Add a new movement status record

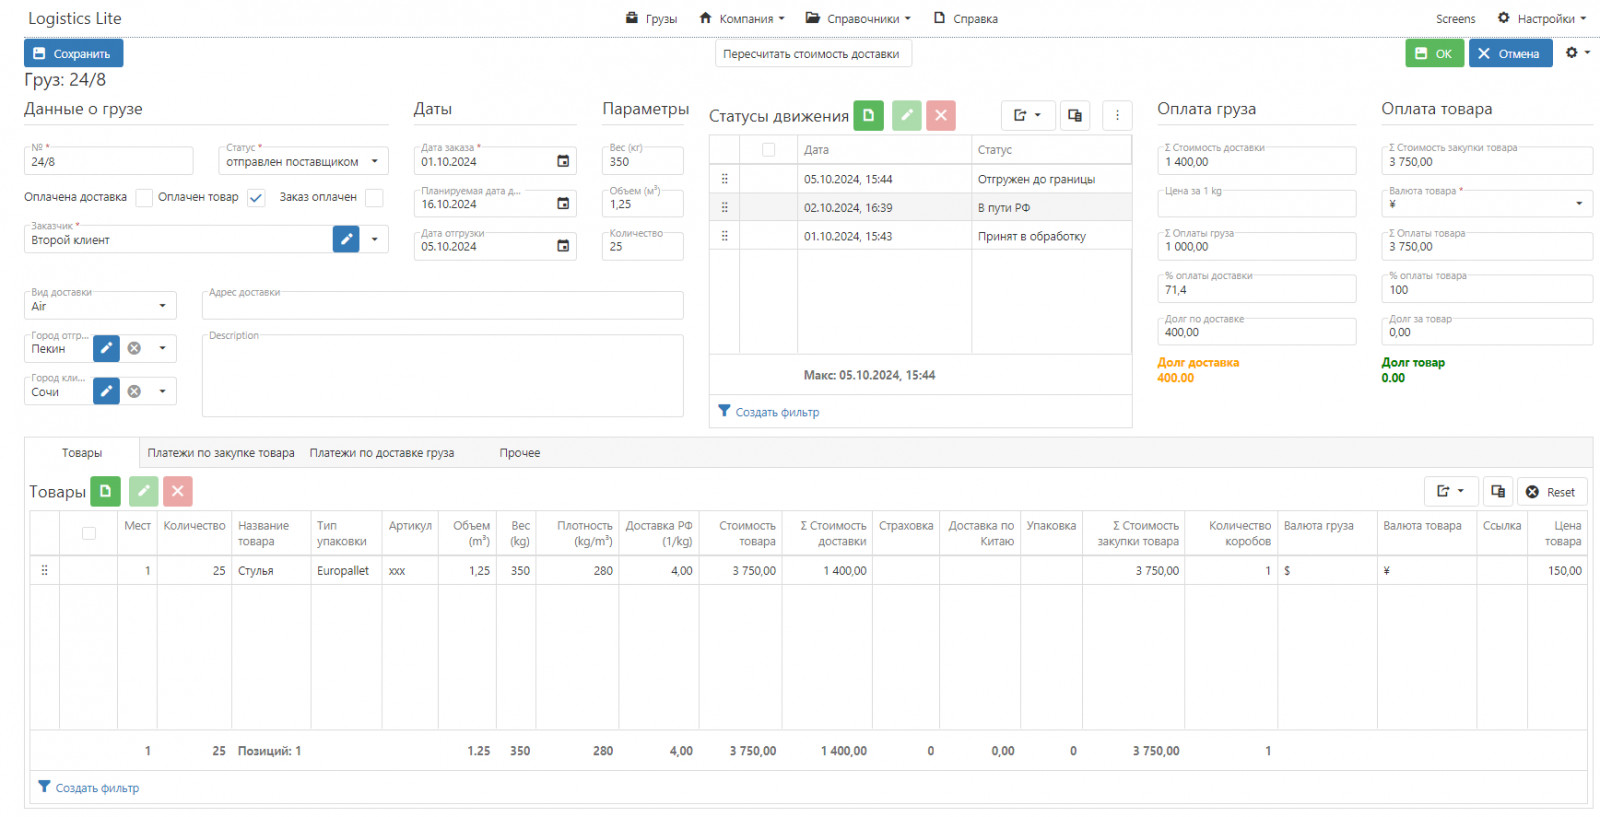868,116
